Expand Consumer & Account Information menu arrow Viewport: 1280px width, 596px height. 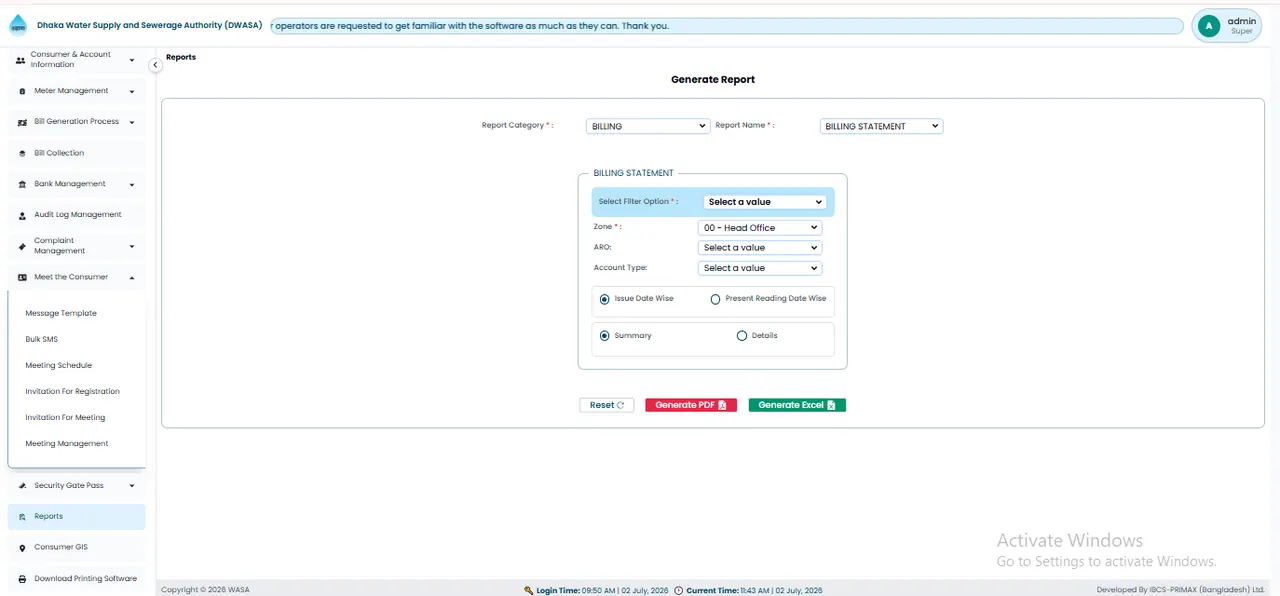click(132, 61)
